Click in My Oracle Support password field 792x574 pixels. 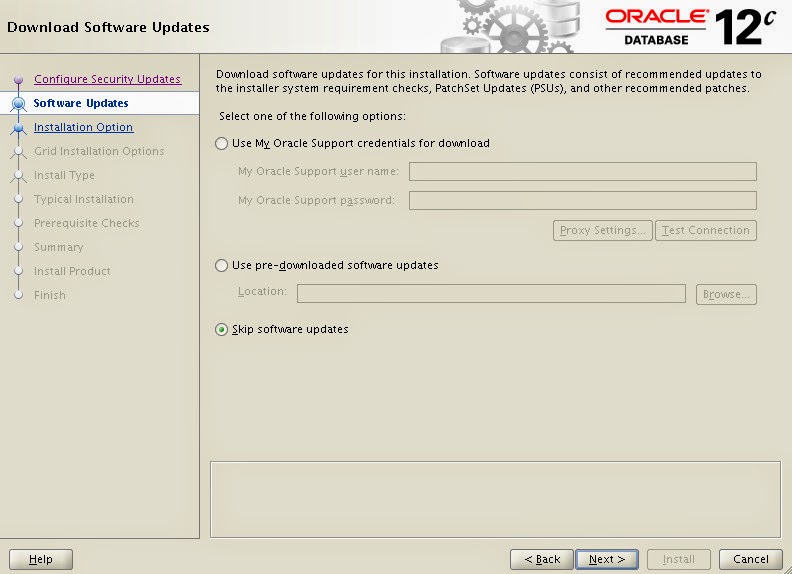tap(582, 200)
